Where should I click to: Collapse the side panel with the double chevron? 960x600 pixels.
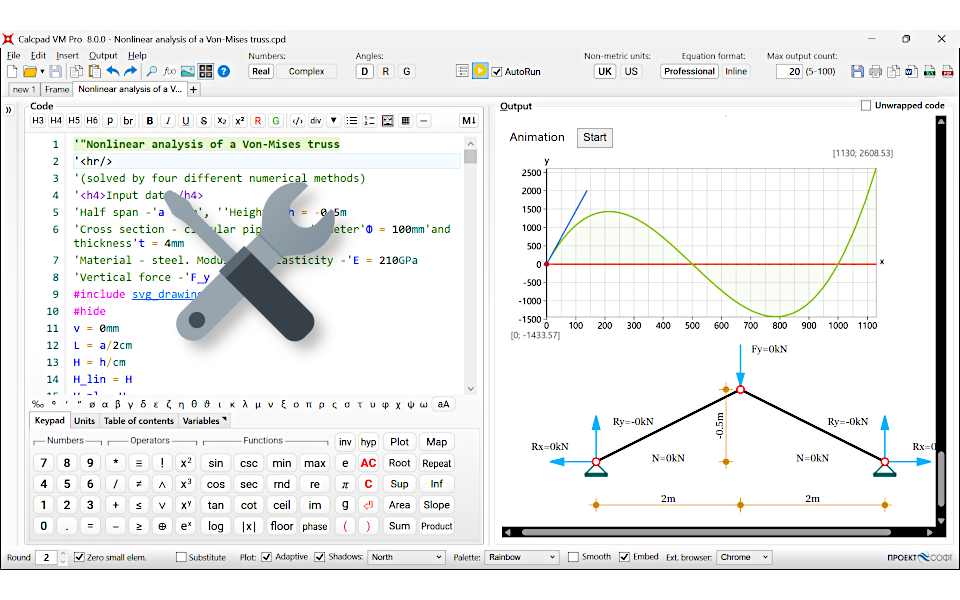(x=9, y=110)
